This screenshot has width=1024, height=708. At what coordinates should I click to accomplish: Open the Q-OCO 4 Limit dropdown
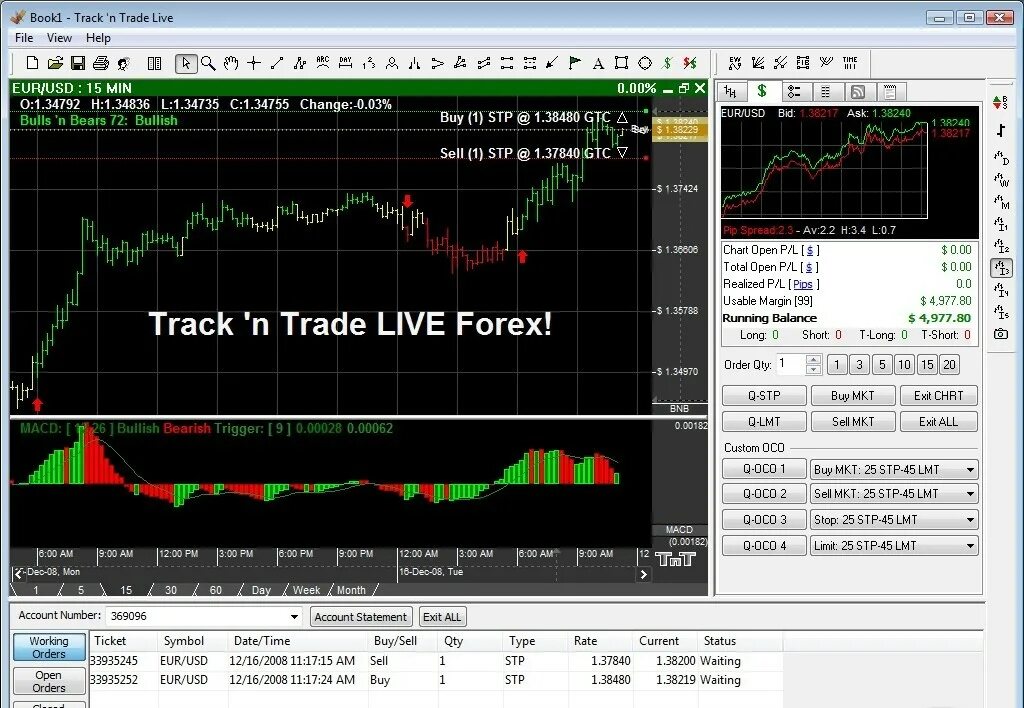970,546
